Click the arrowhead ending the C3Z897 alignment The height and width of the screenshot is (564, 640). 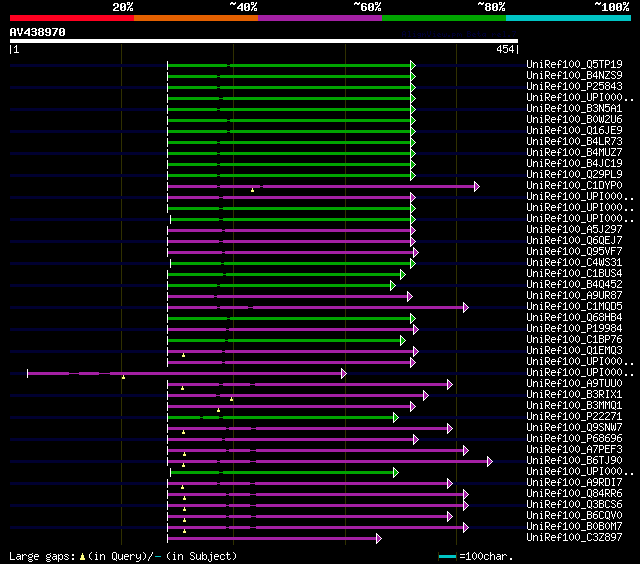click(379, 539)
